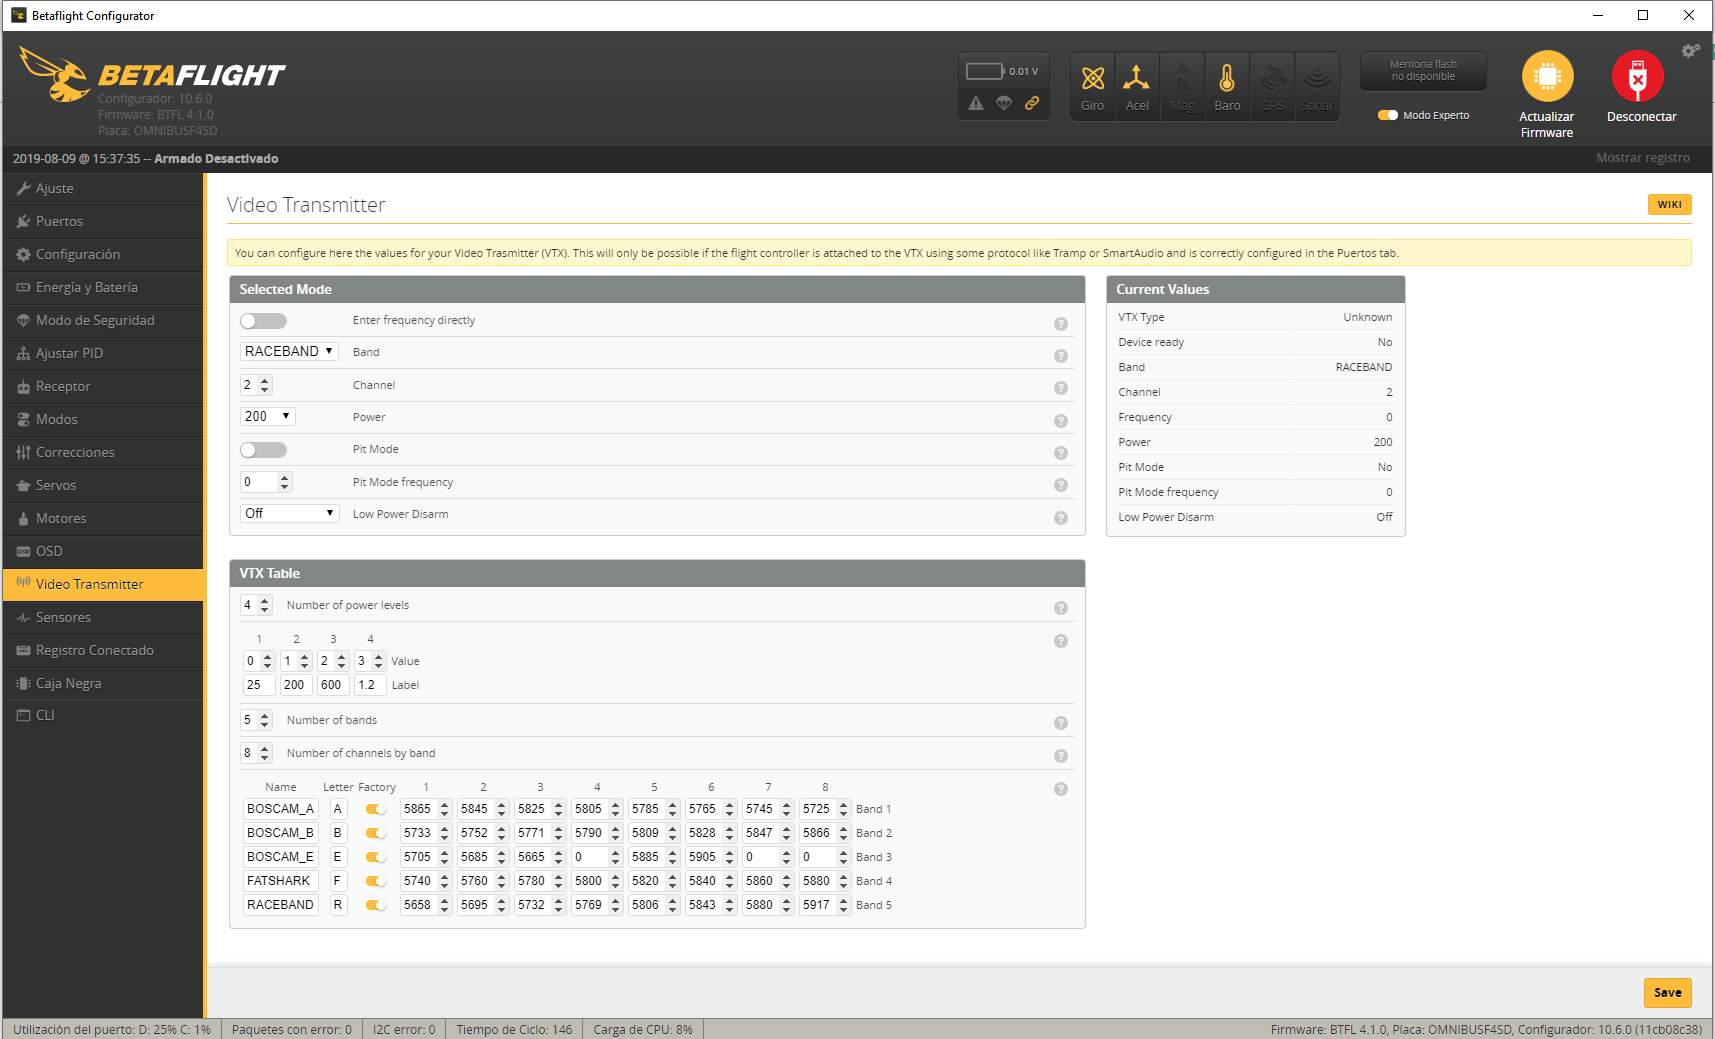Click Mostrar registro link
Viewport: 1715px width, 1039px height.
1643,158
